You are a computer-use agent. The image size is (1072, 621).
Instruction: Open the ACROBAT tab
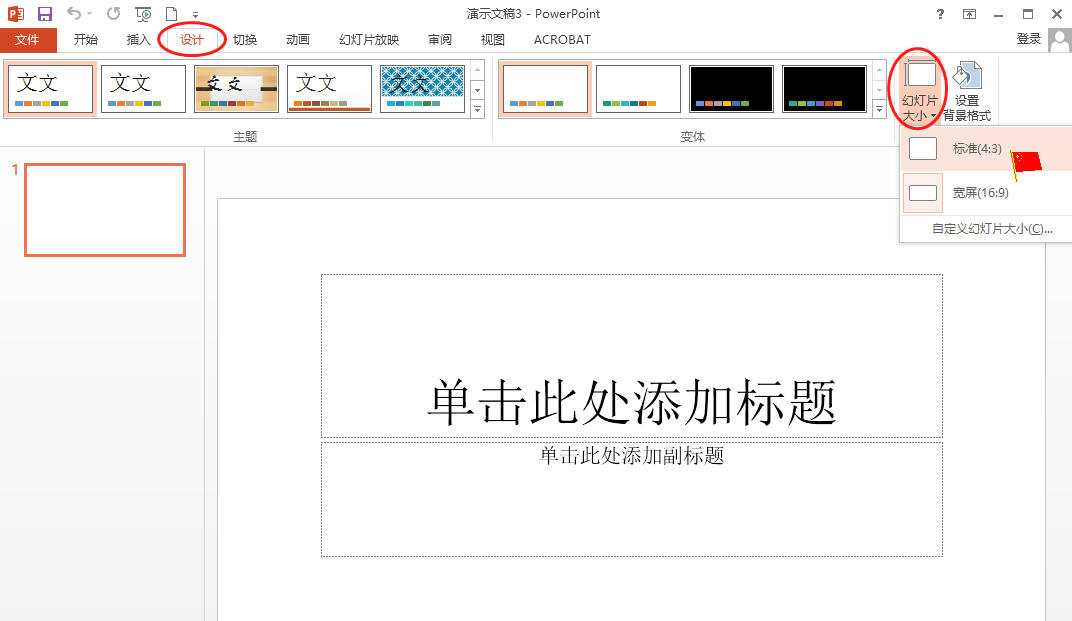point(562,40)
